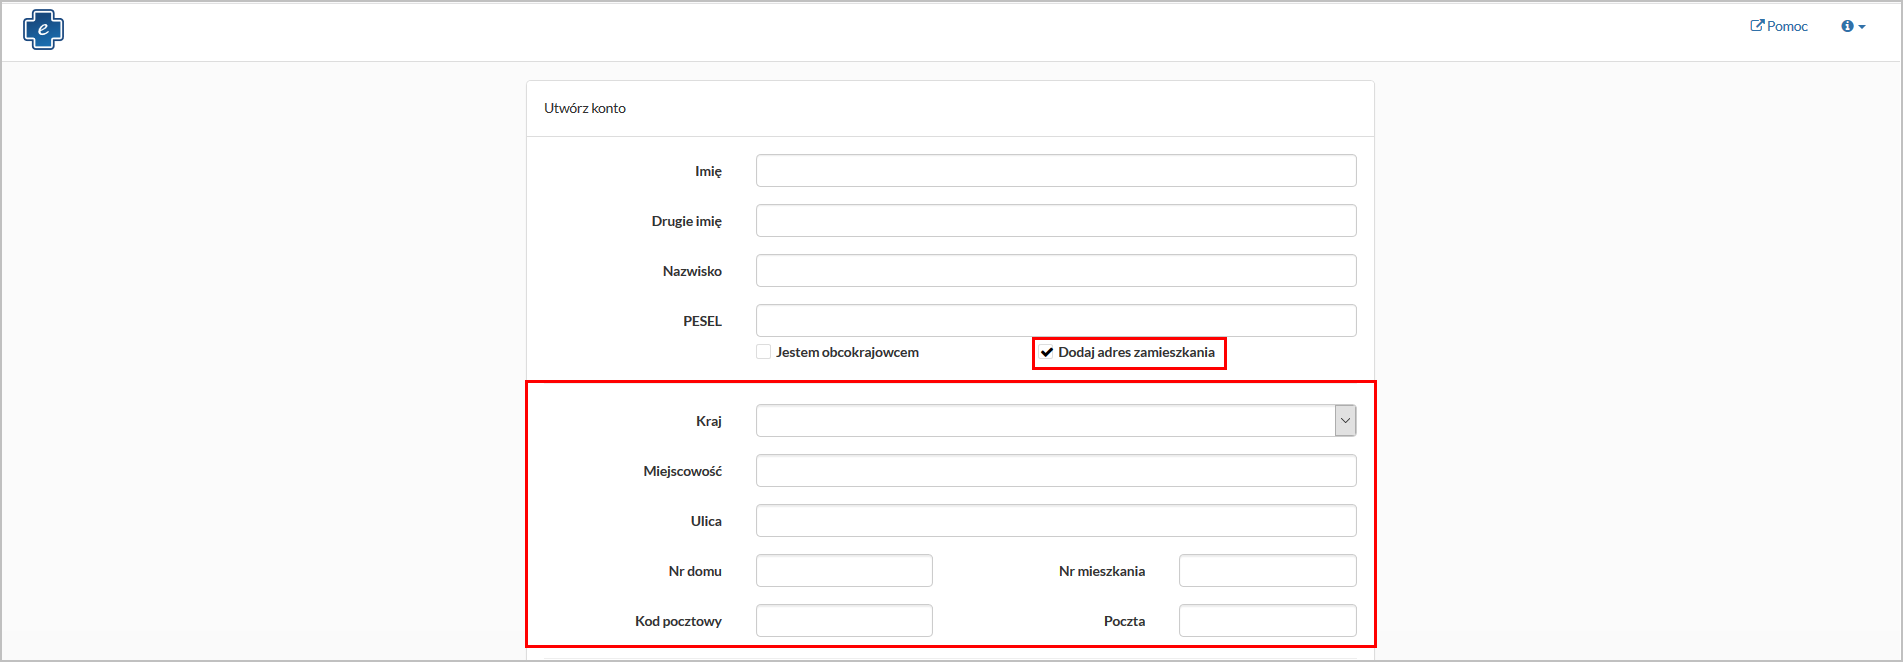
Task: Select the Nr mieszkania field
Action: click(1267, 571)
